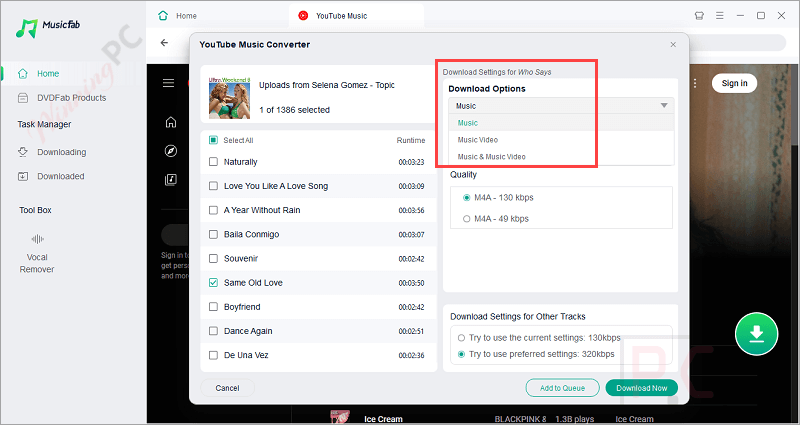
Task: Select M4A - 130 kbps quality
Action: tap(466, 197)
